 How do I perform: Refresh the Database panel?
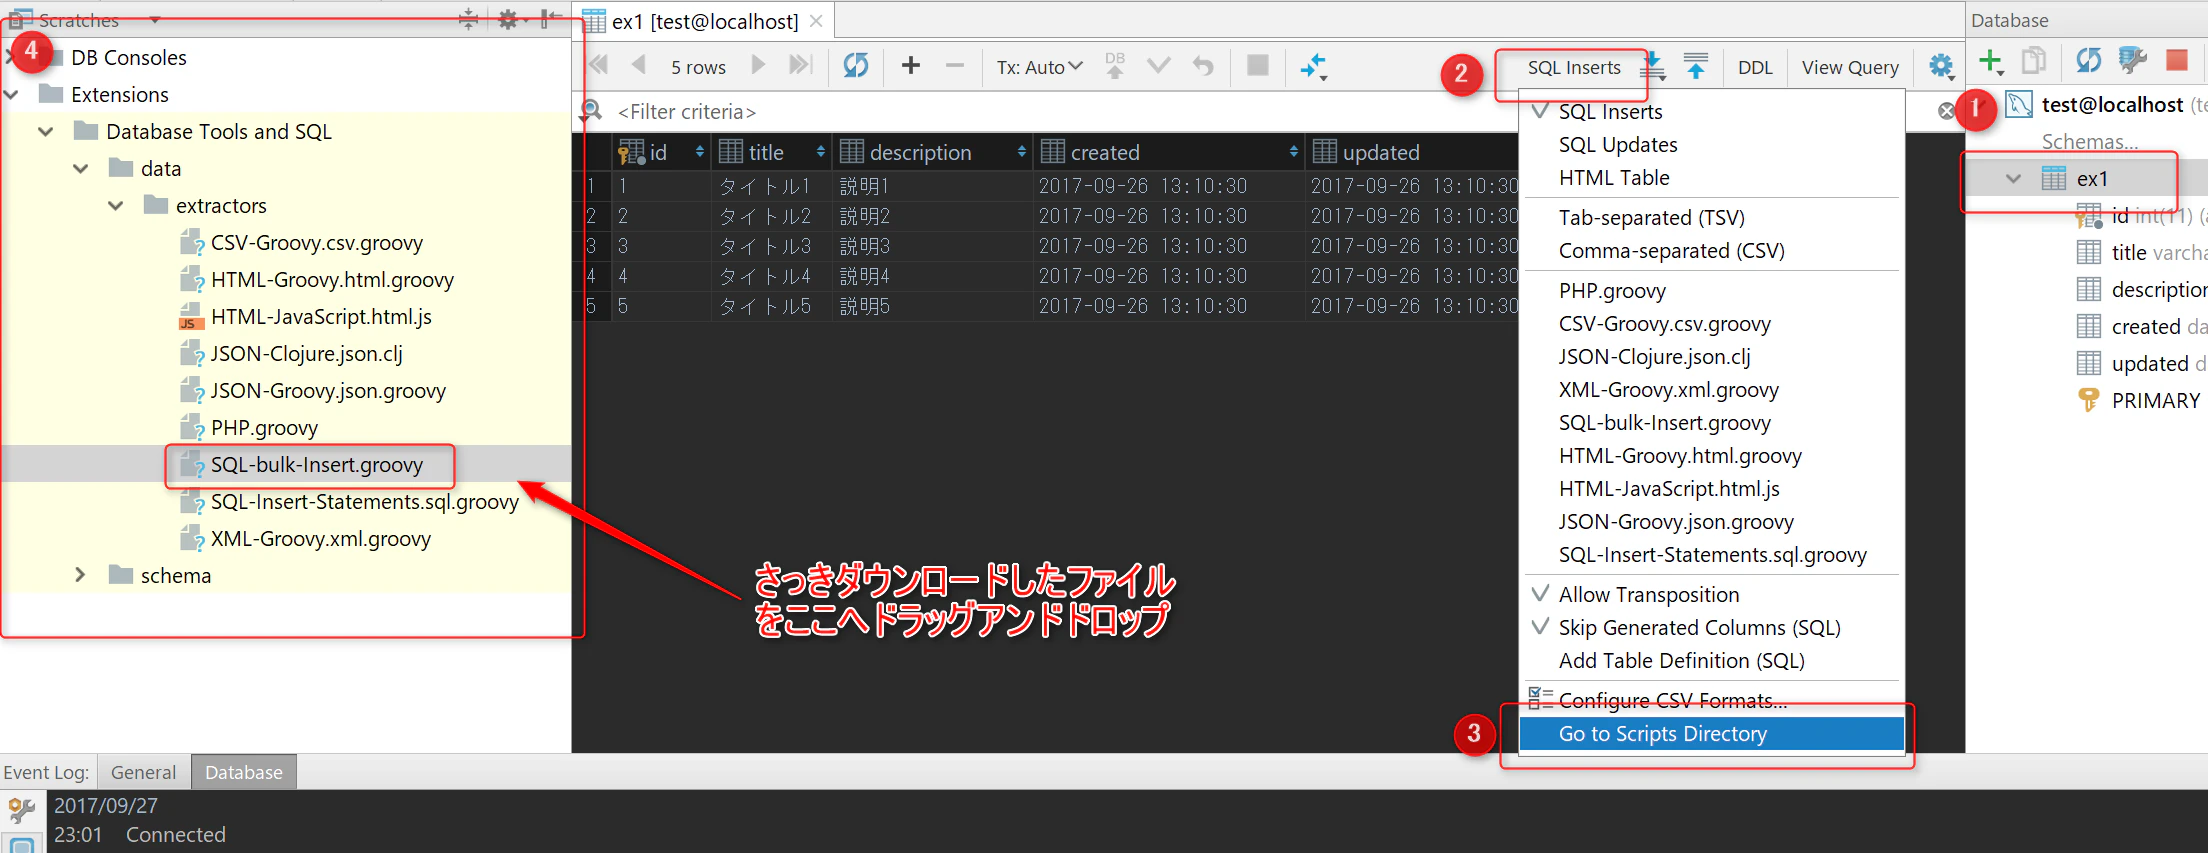coord(2088,61)
